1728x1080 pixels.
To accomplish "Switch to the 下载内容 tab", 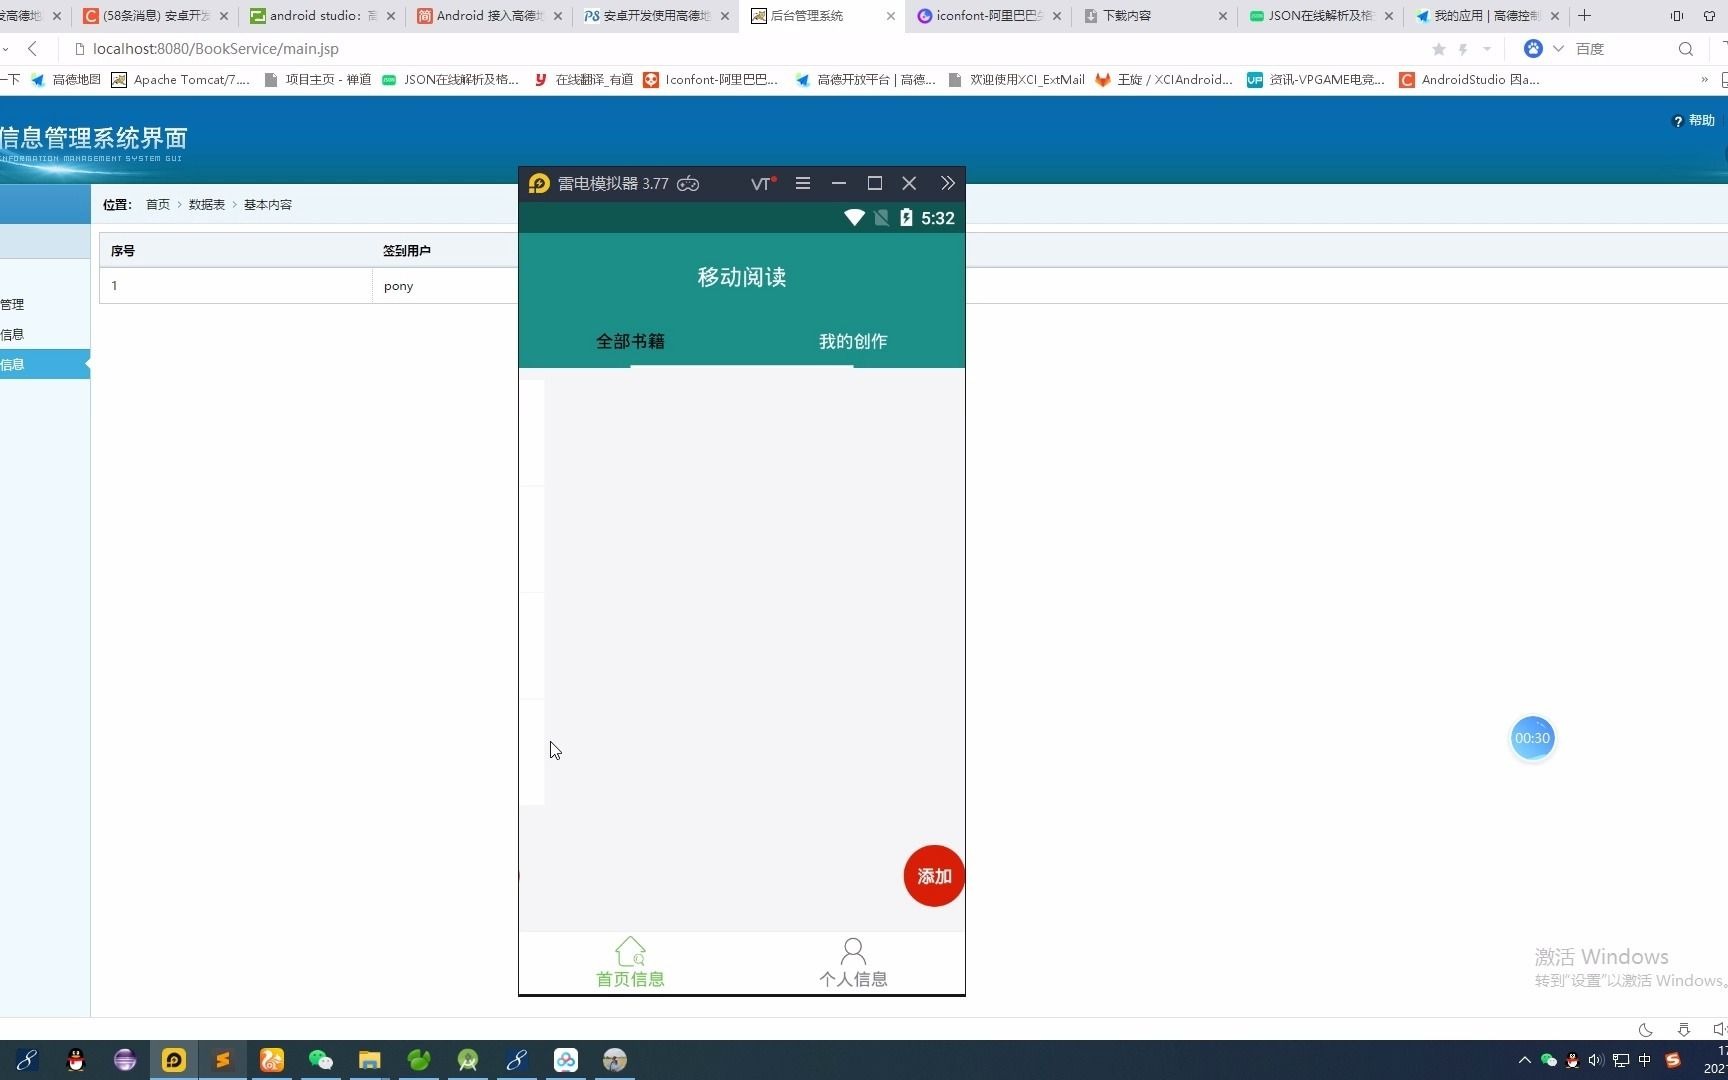I will point(1155,15).
